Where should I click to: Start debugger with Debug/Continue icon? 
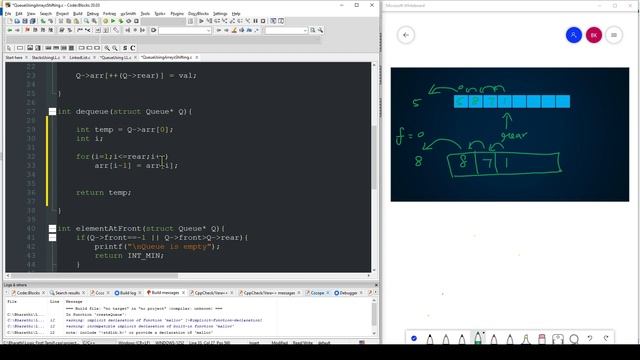point(201,21)
